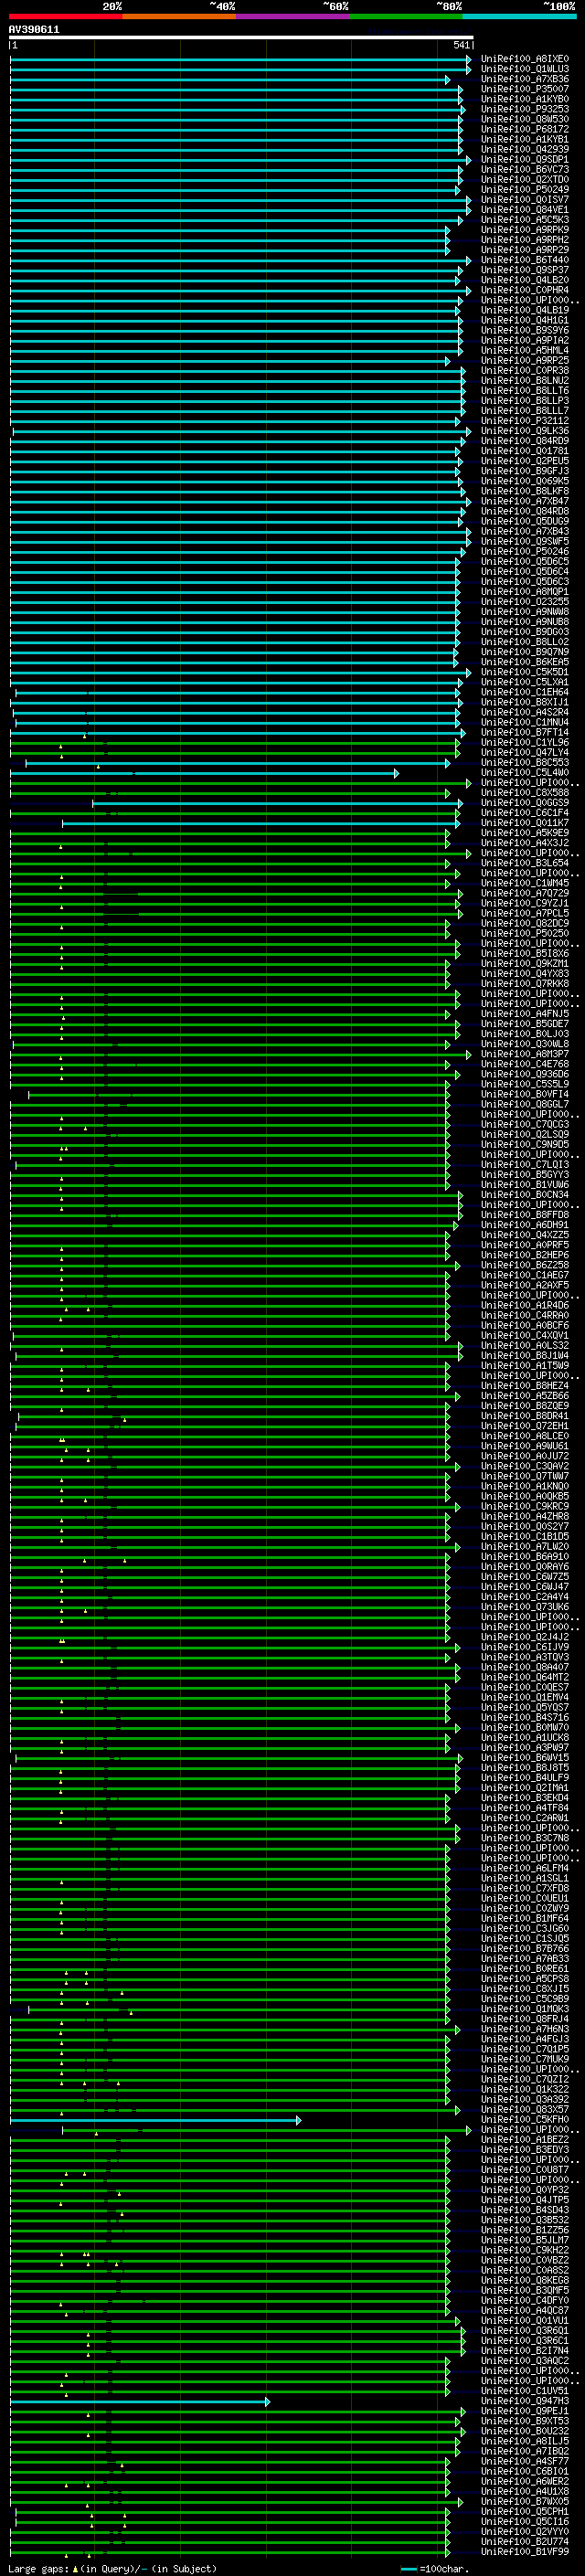Select label UniRef100_C5L4W0
The height and width of the screenshot is (2576, 585).
[x=525, y=773]
